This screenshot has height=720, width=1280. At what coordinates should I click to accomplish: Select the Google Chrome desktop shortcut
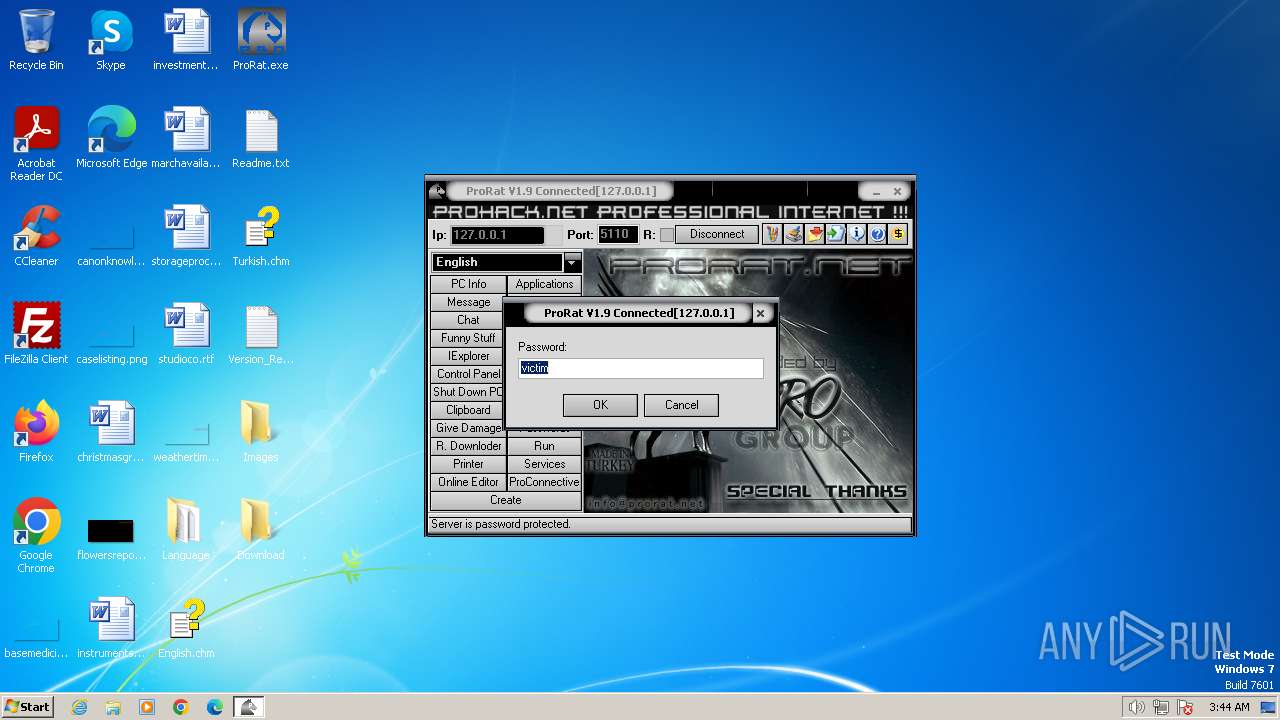click(x=36, y=536)
